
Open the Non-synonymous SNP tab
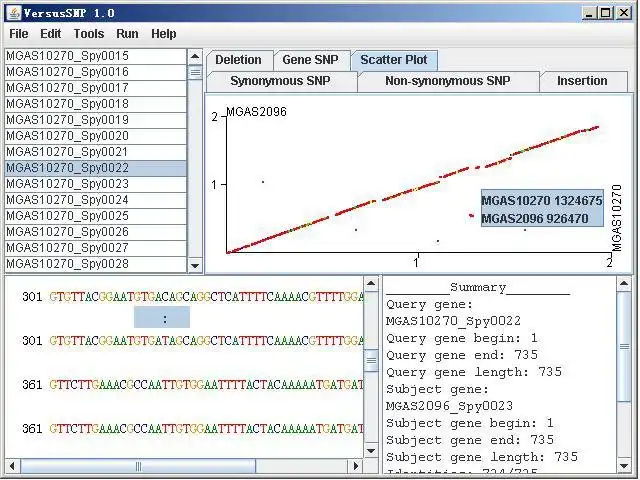448,81
